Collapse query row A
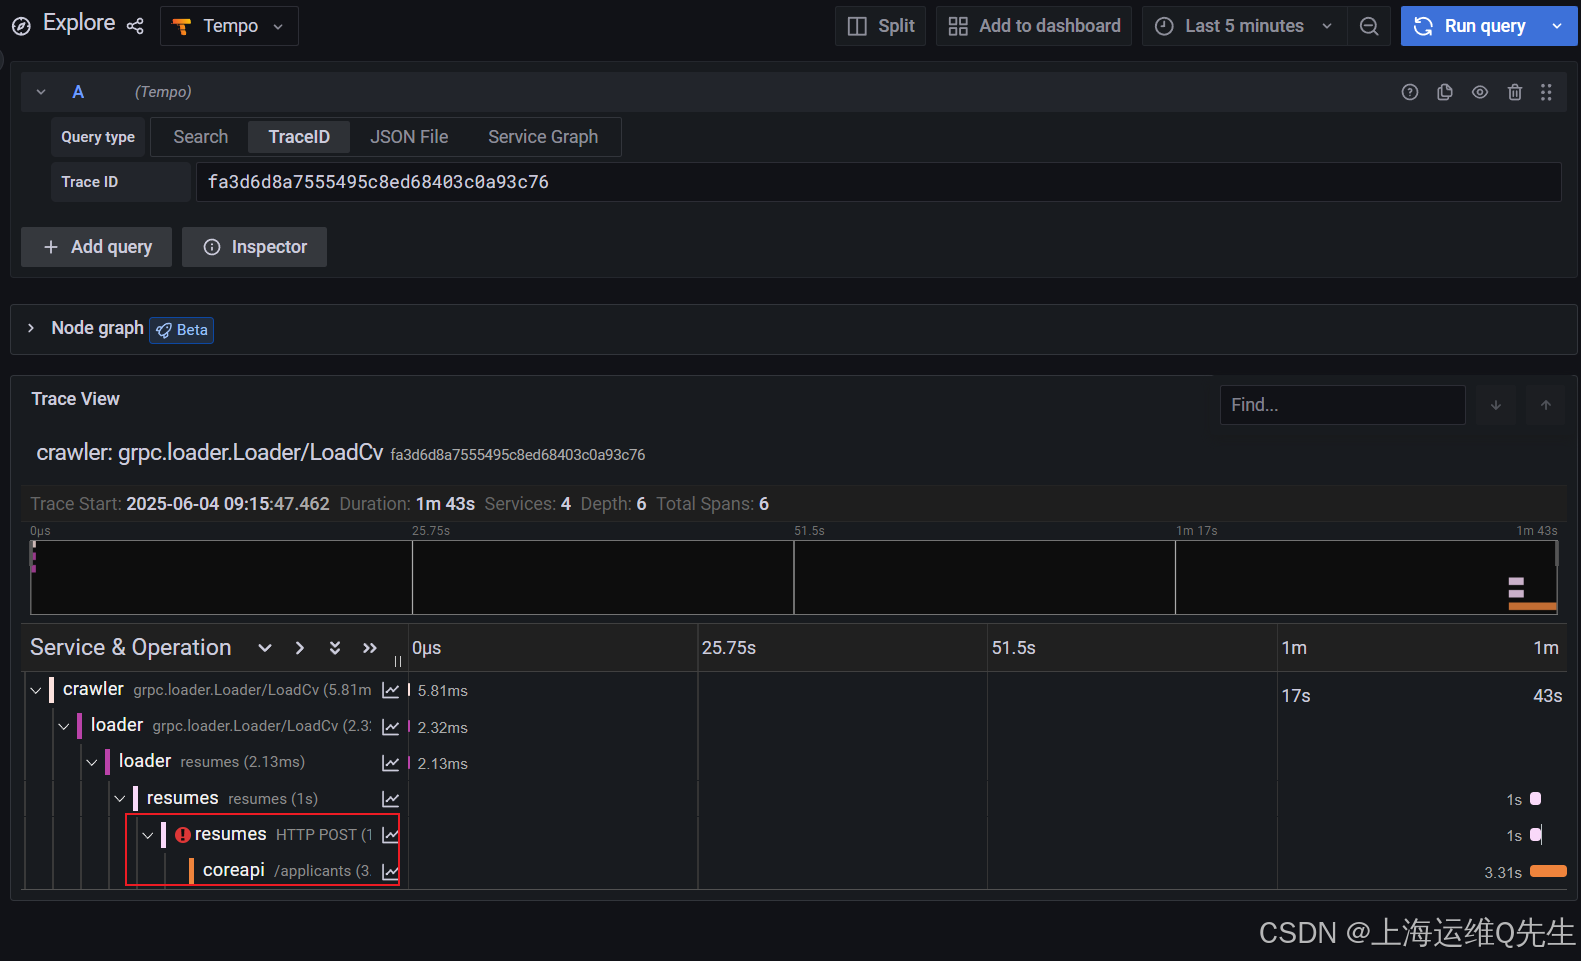The width and height of the screenshot is (1581, 961). (x=41, y=92)
